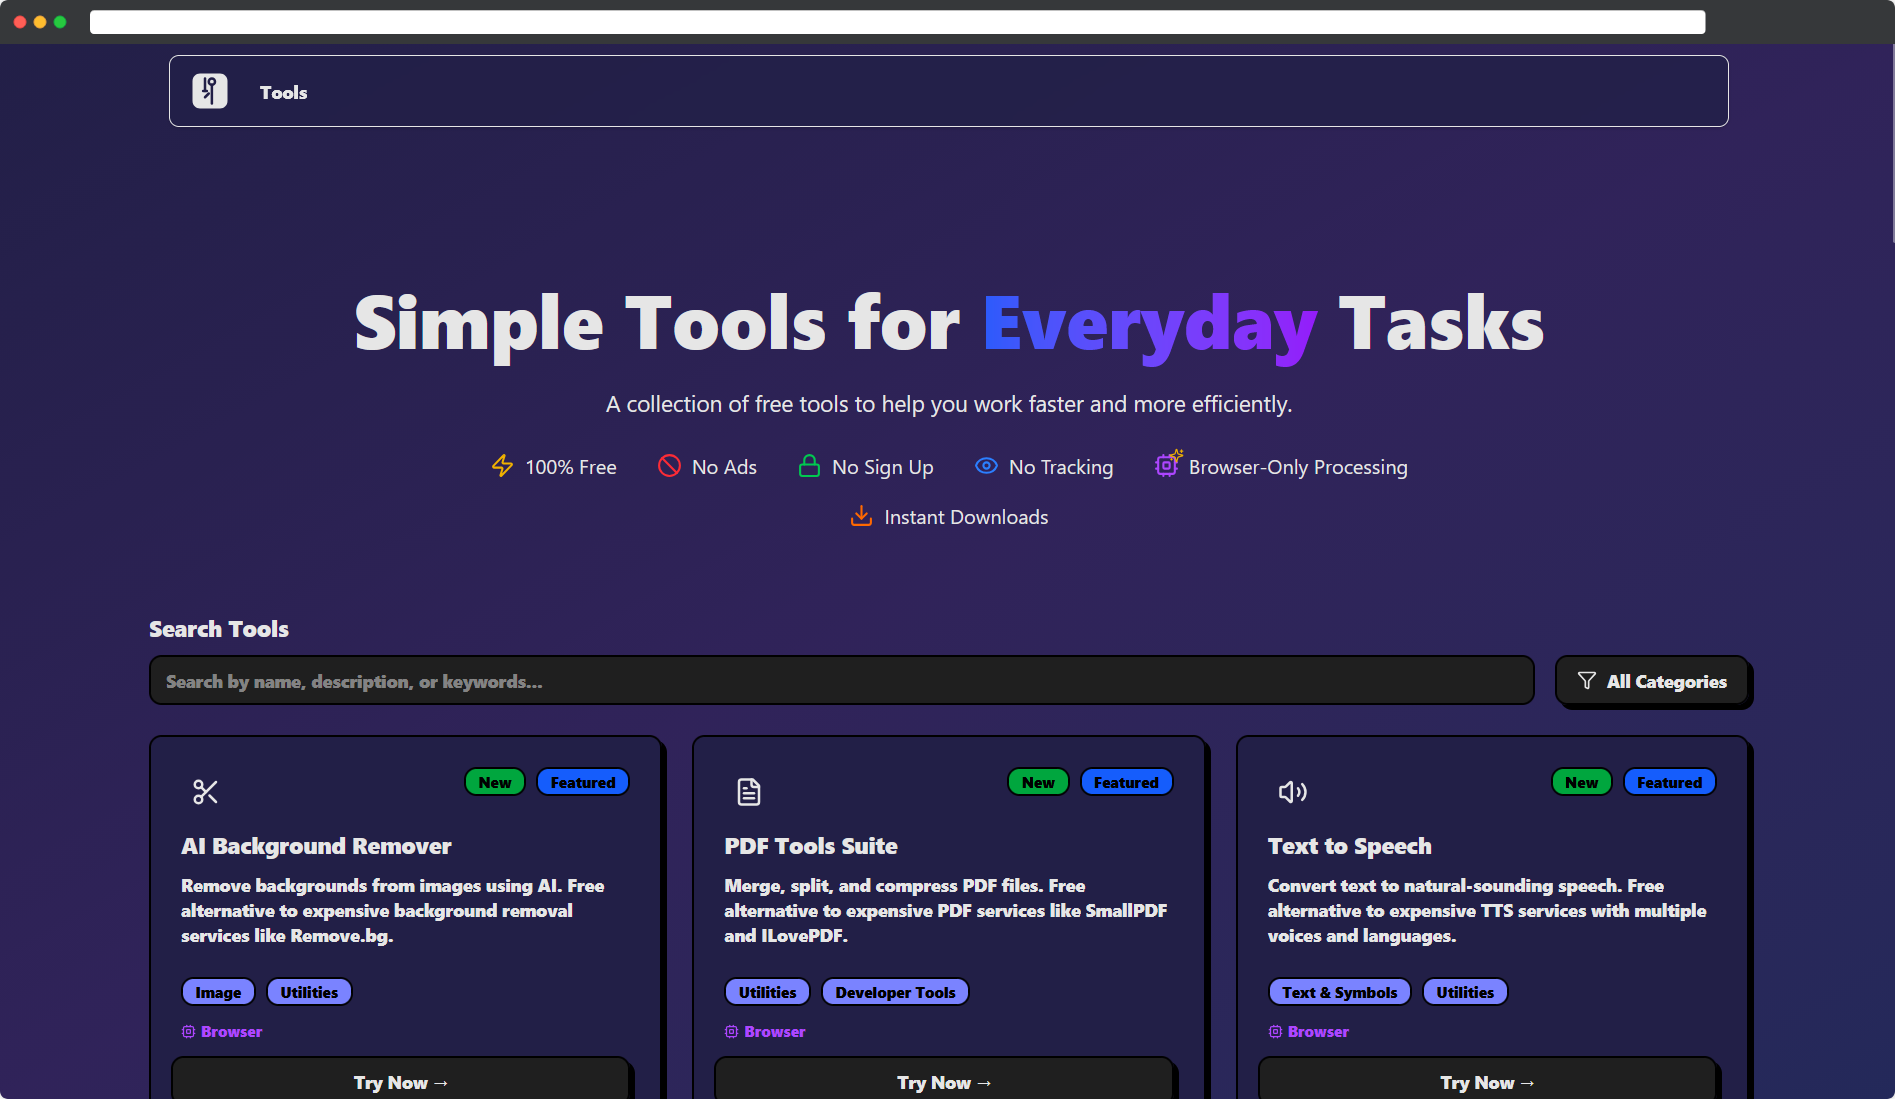Screen dimensions: 1895x1099
Task: Select the Developer Tools tag
Action: point(895,992)
